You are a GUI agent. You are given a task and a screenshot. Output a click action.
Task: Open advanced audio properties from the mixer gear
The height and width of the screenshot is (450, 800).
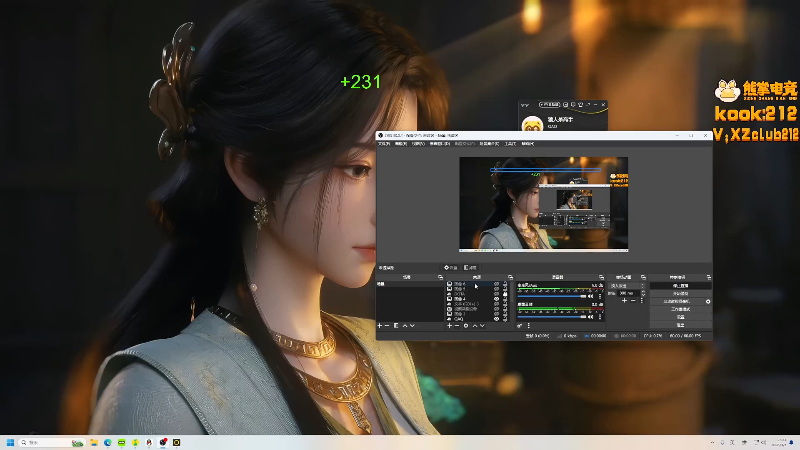pos(519,326)
